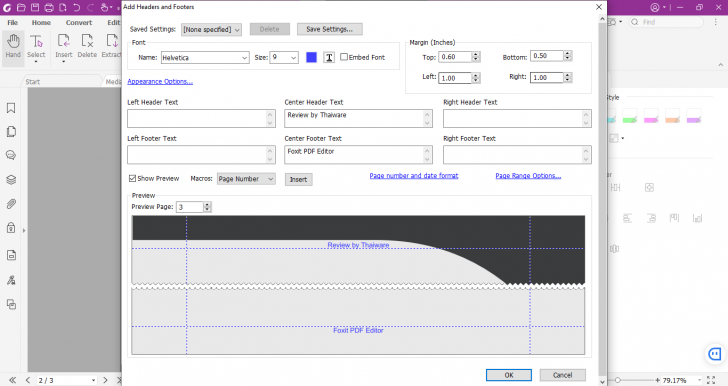Open the Security lock panel icon
The image size is (728, 386).
pos(11,228)
